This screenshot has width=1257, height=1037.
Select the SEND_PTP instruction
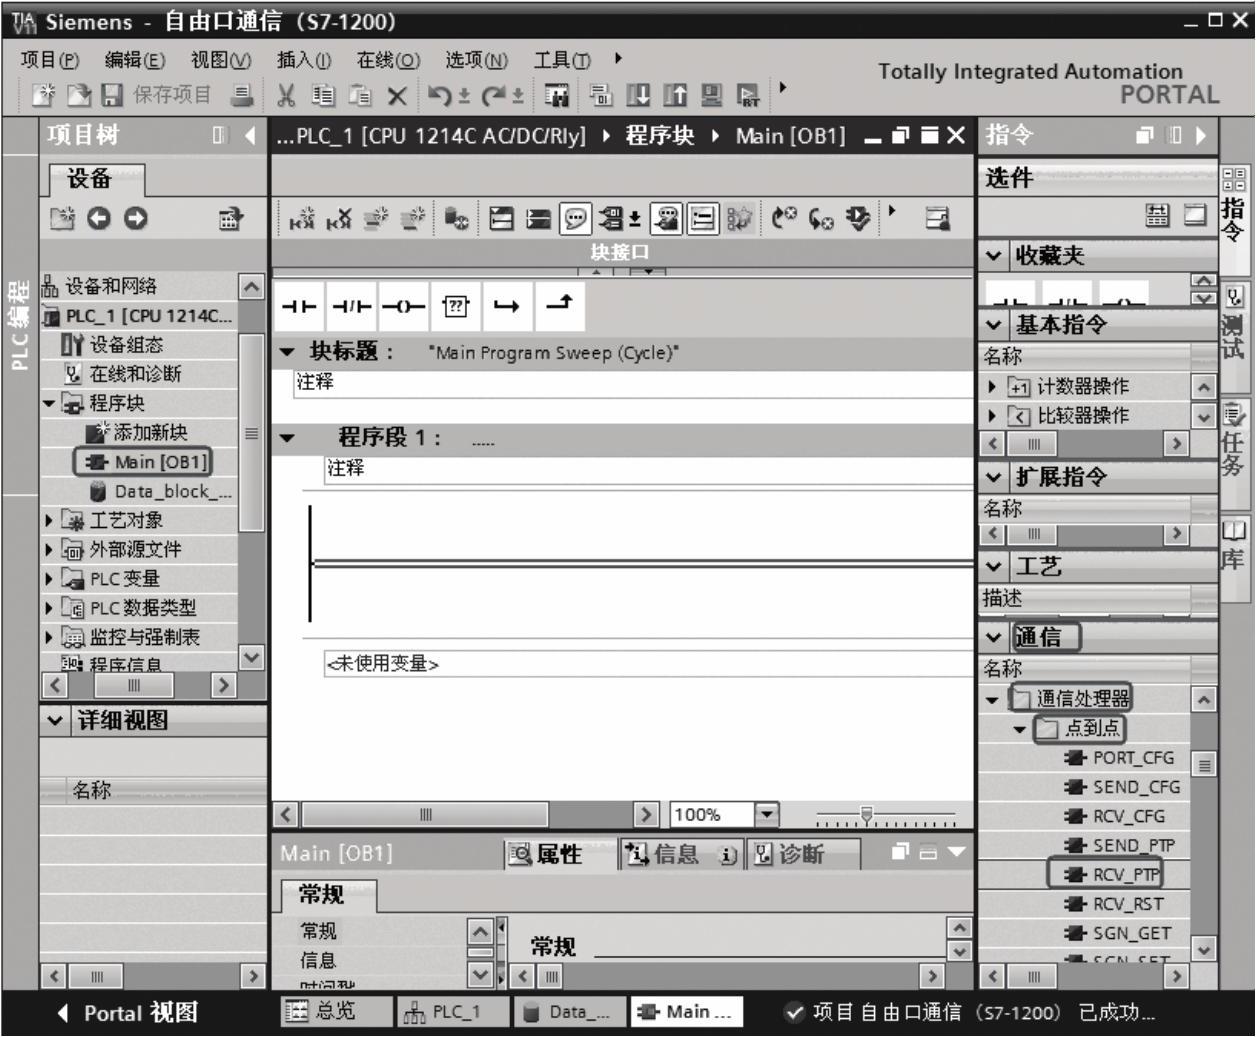point(1120,845)
